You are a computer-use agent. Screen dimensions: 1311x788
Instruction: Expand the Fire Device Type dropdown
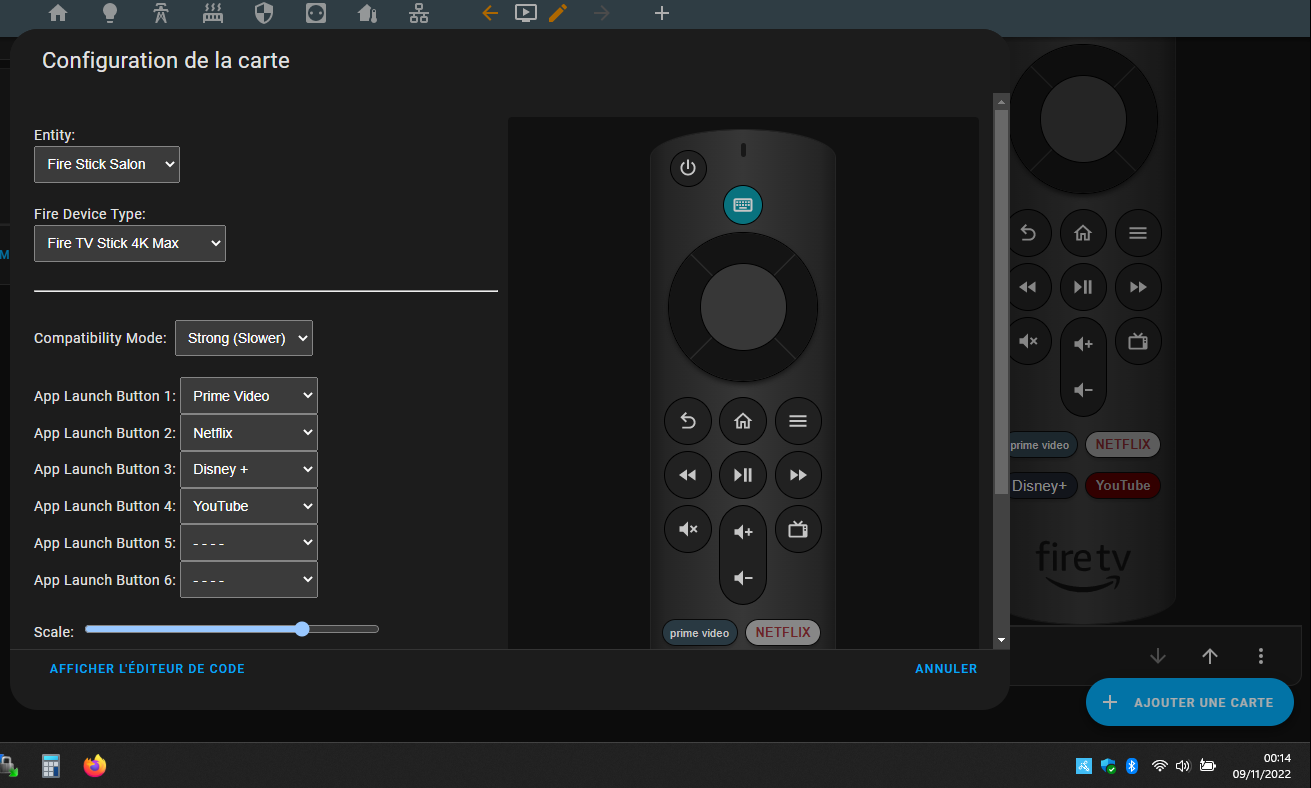click(130, 243)
